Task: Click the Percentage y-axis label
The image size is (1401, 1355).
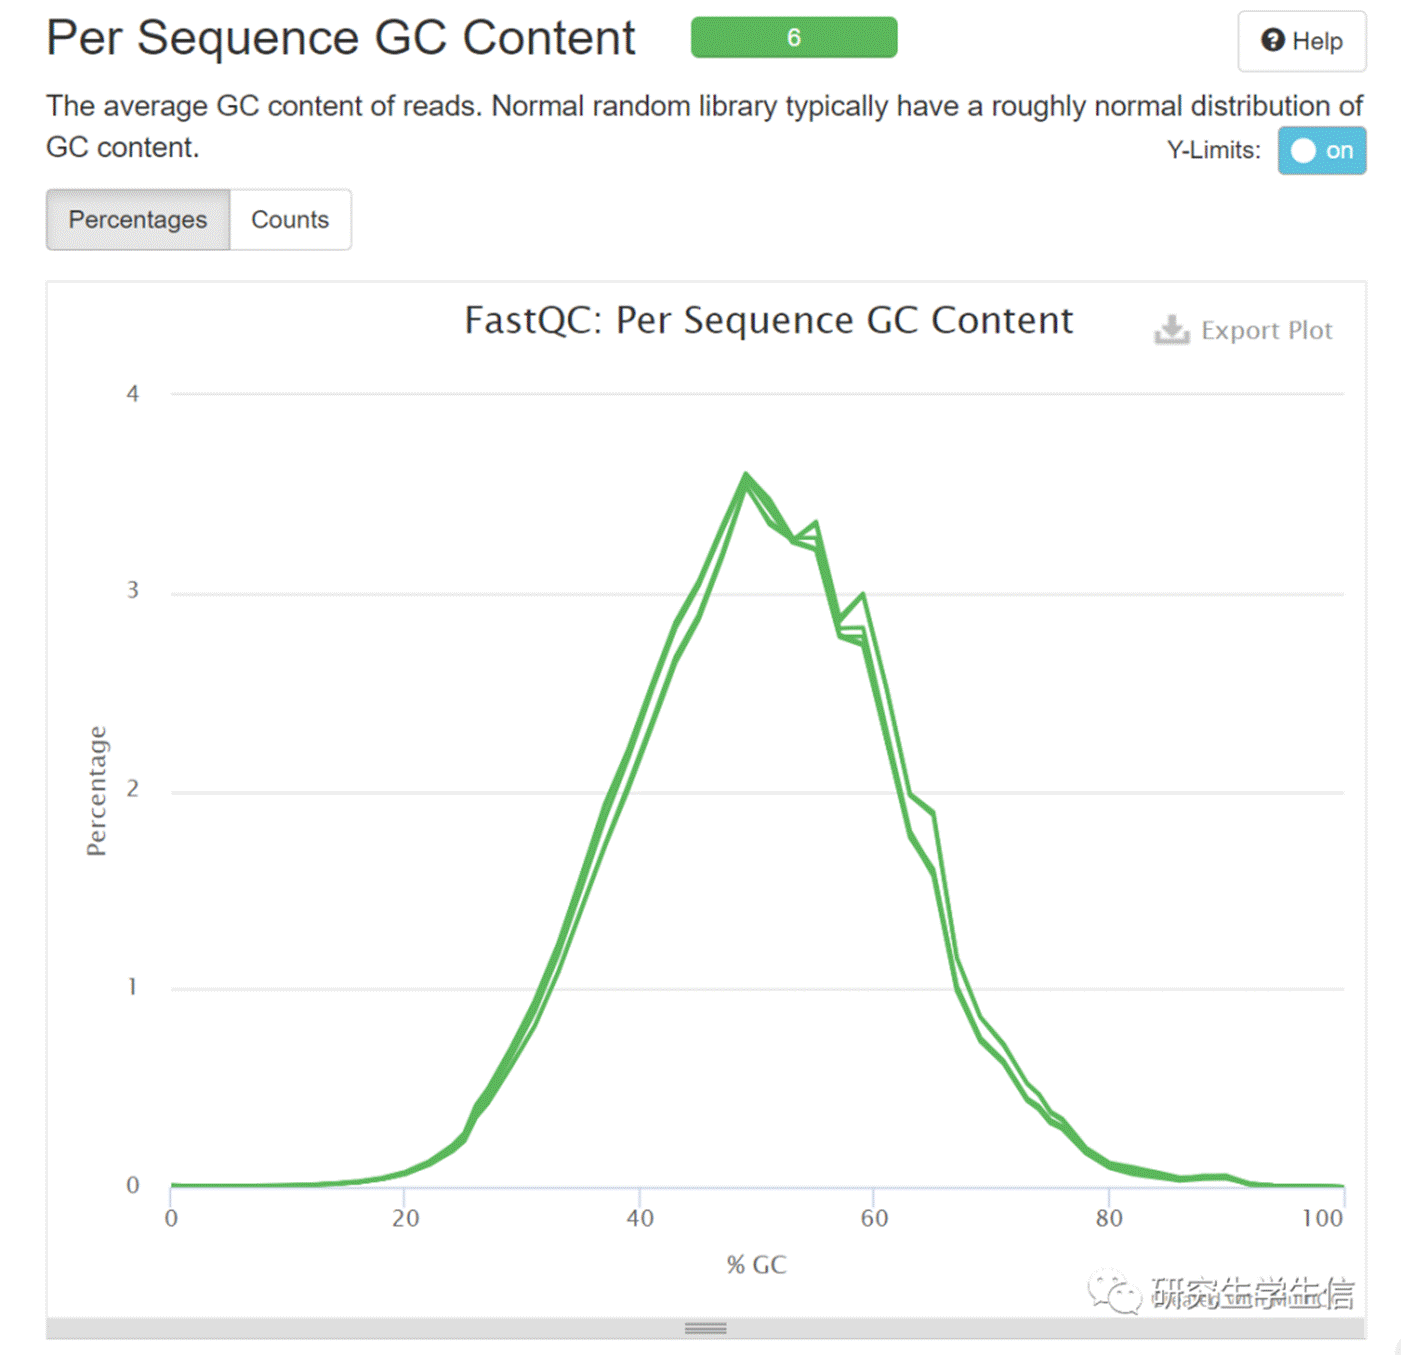Action: point(96,791)
